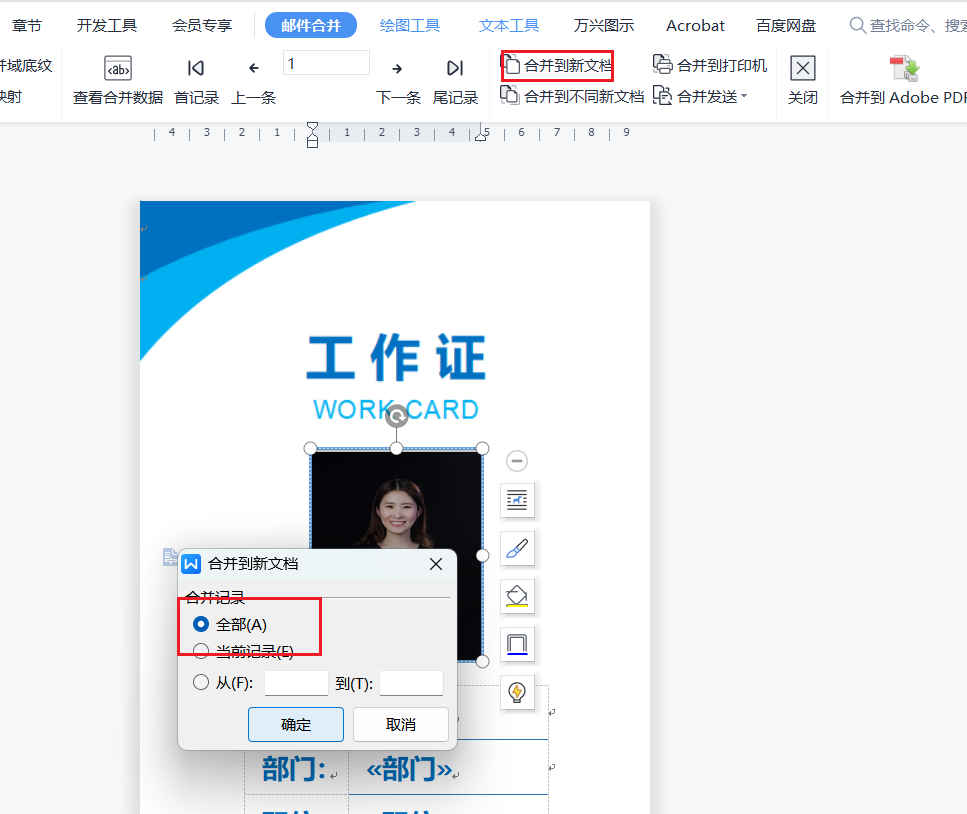The width and height of the screenshot is (967, 814).
Task: Select the 当前记录 radio option
Action: pos(201,652)
